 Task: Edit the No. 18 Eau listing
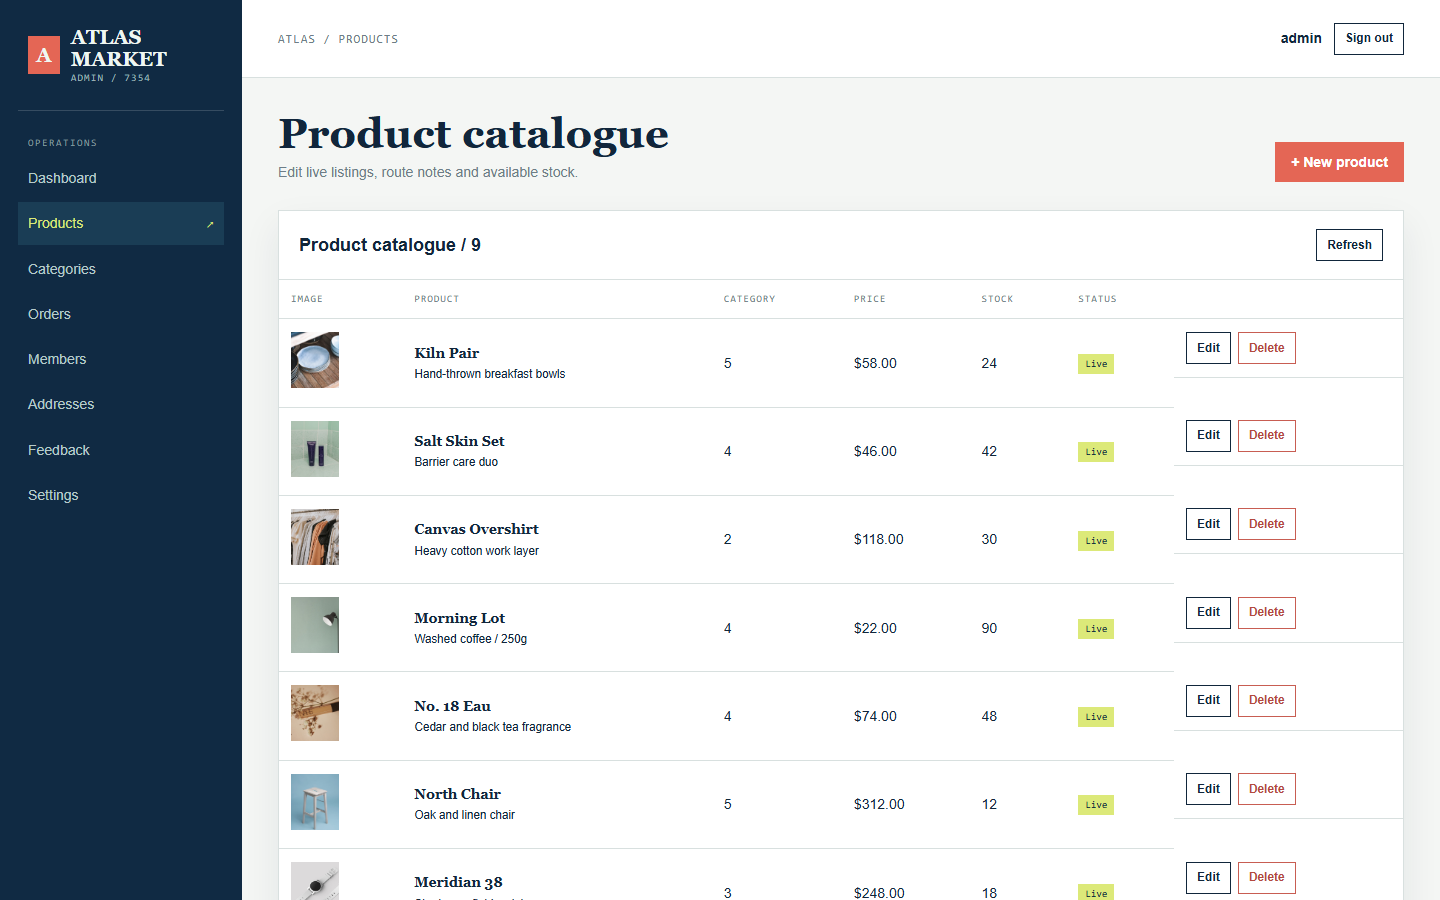(1208, 700)
